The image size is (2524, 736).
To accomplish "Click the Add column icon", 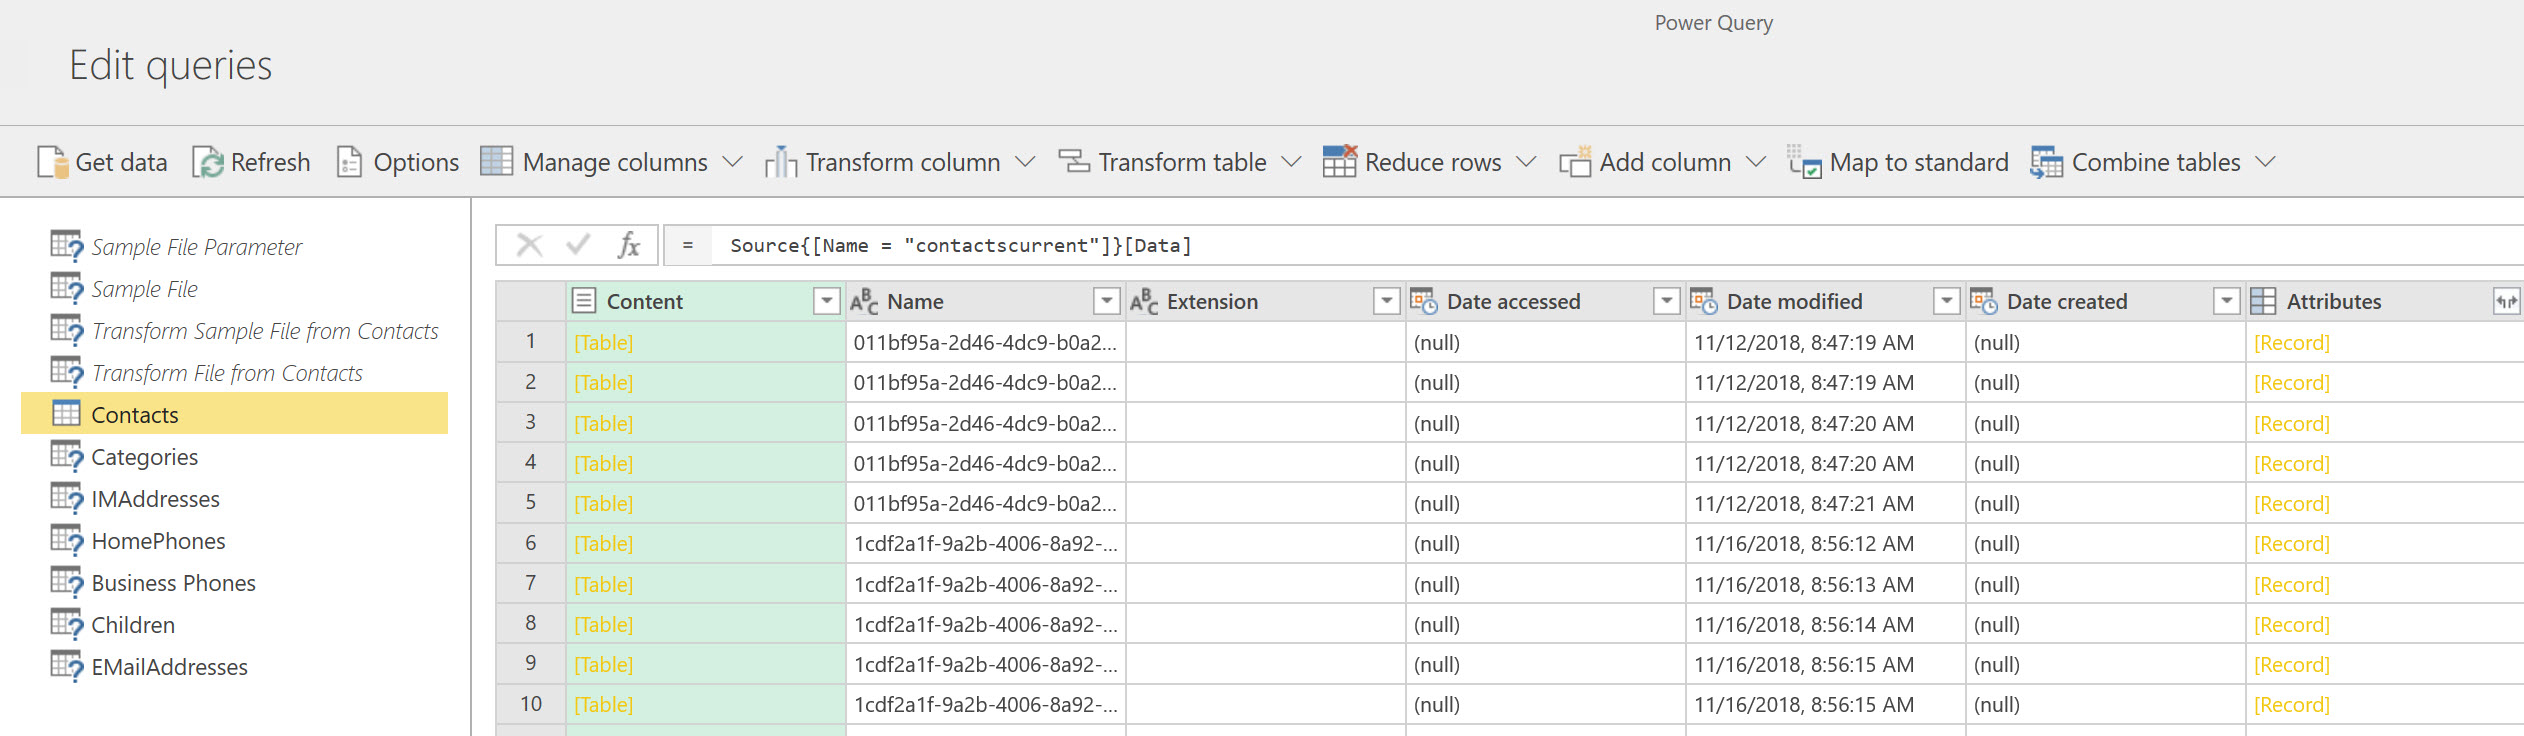I will click(x=1575, y=162).
